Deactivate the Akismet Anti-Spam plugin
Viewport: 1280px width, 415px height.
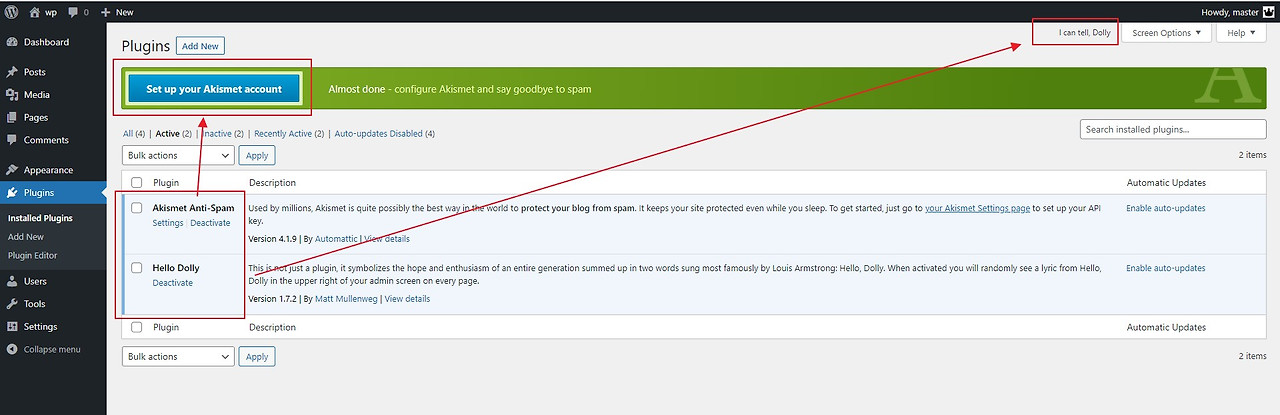point(210,223)
